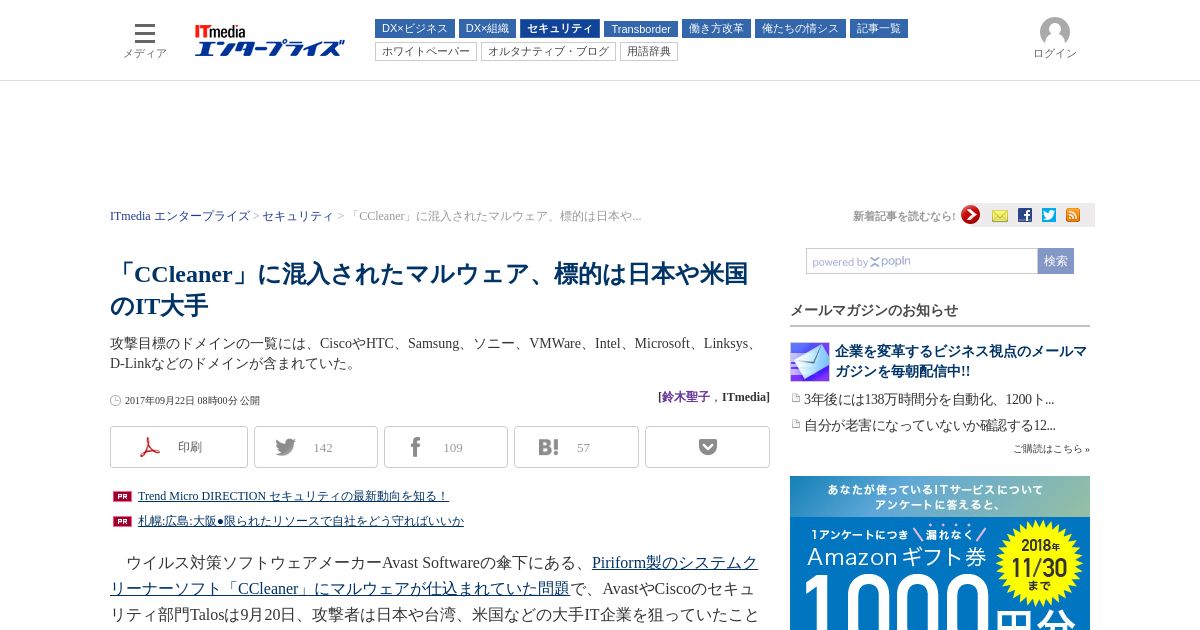Open the Trend Micro DIRECTION PR link
Viewport: 1200px width, 630px height.
pyautogui.click(x=293, y=496)
